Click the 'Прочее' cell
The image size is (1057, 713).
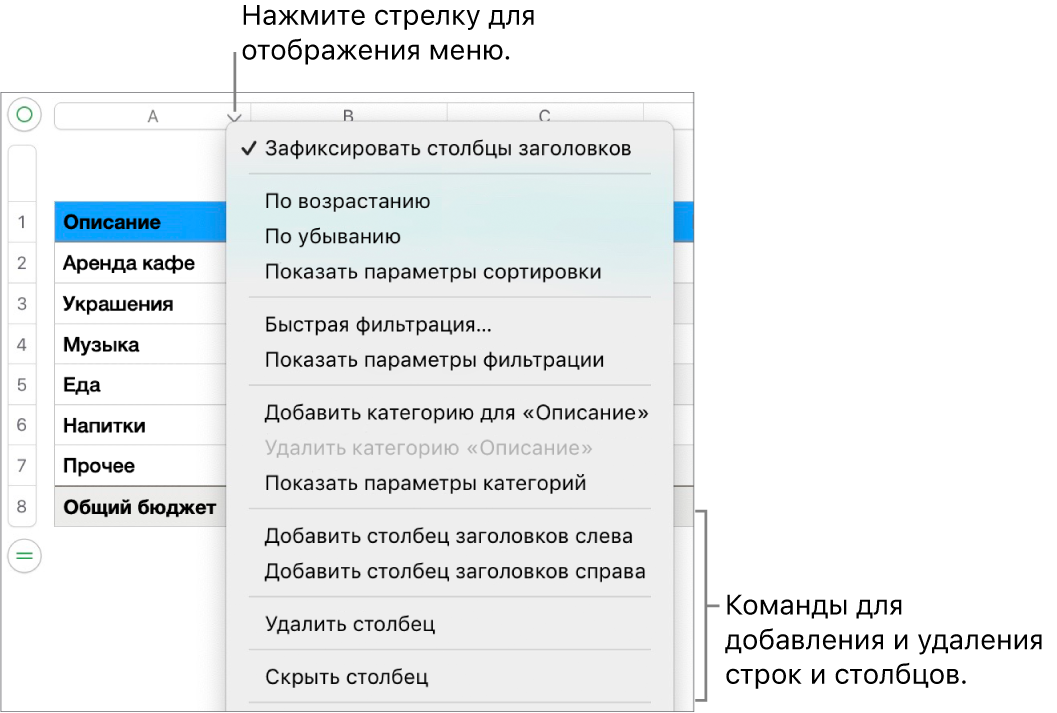(140, 466)
